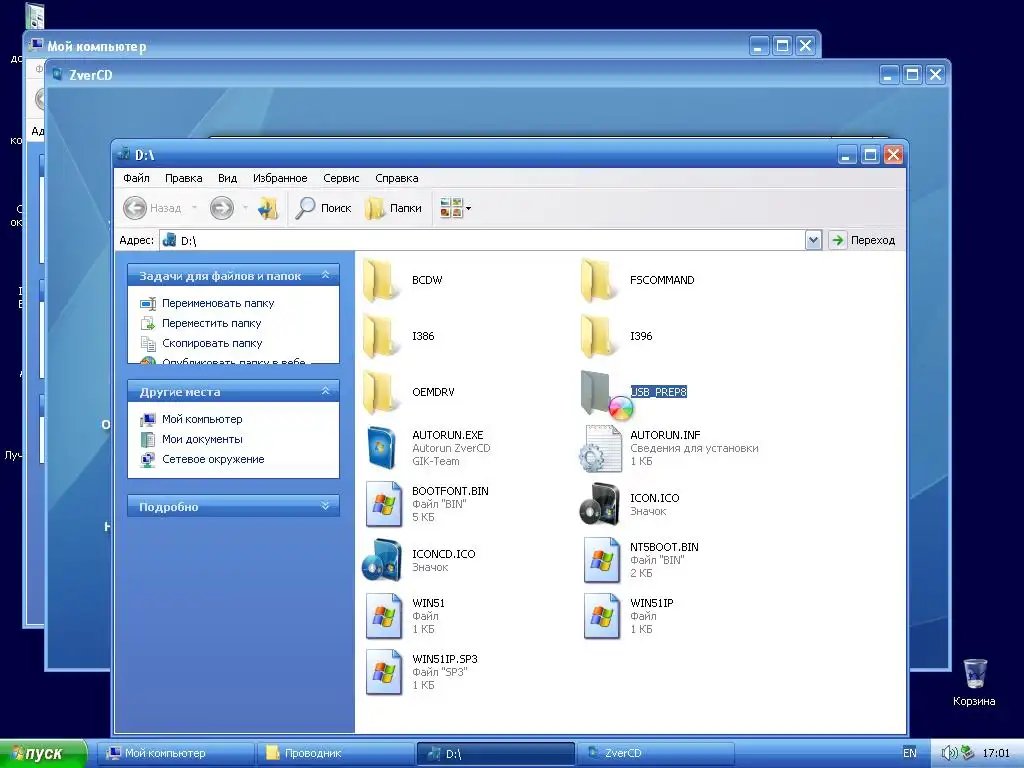The image size is (1024, 768).
Task: Select the OEMDRV folder icon
Action: (381, 392)
